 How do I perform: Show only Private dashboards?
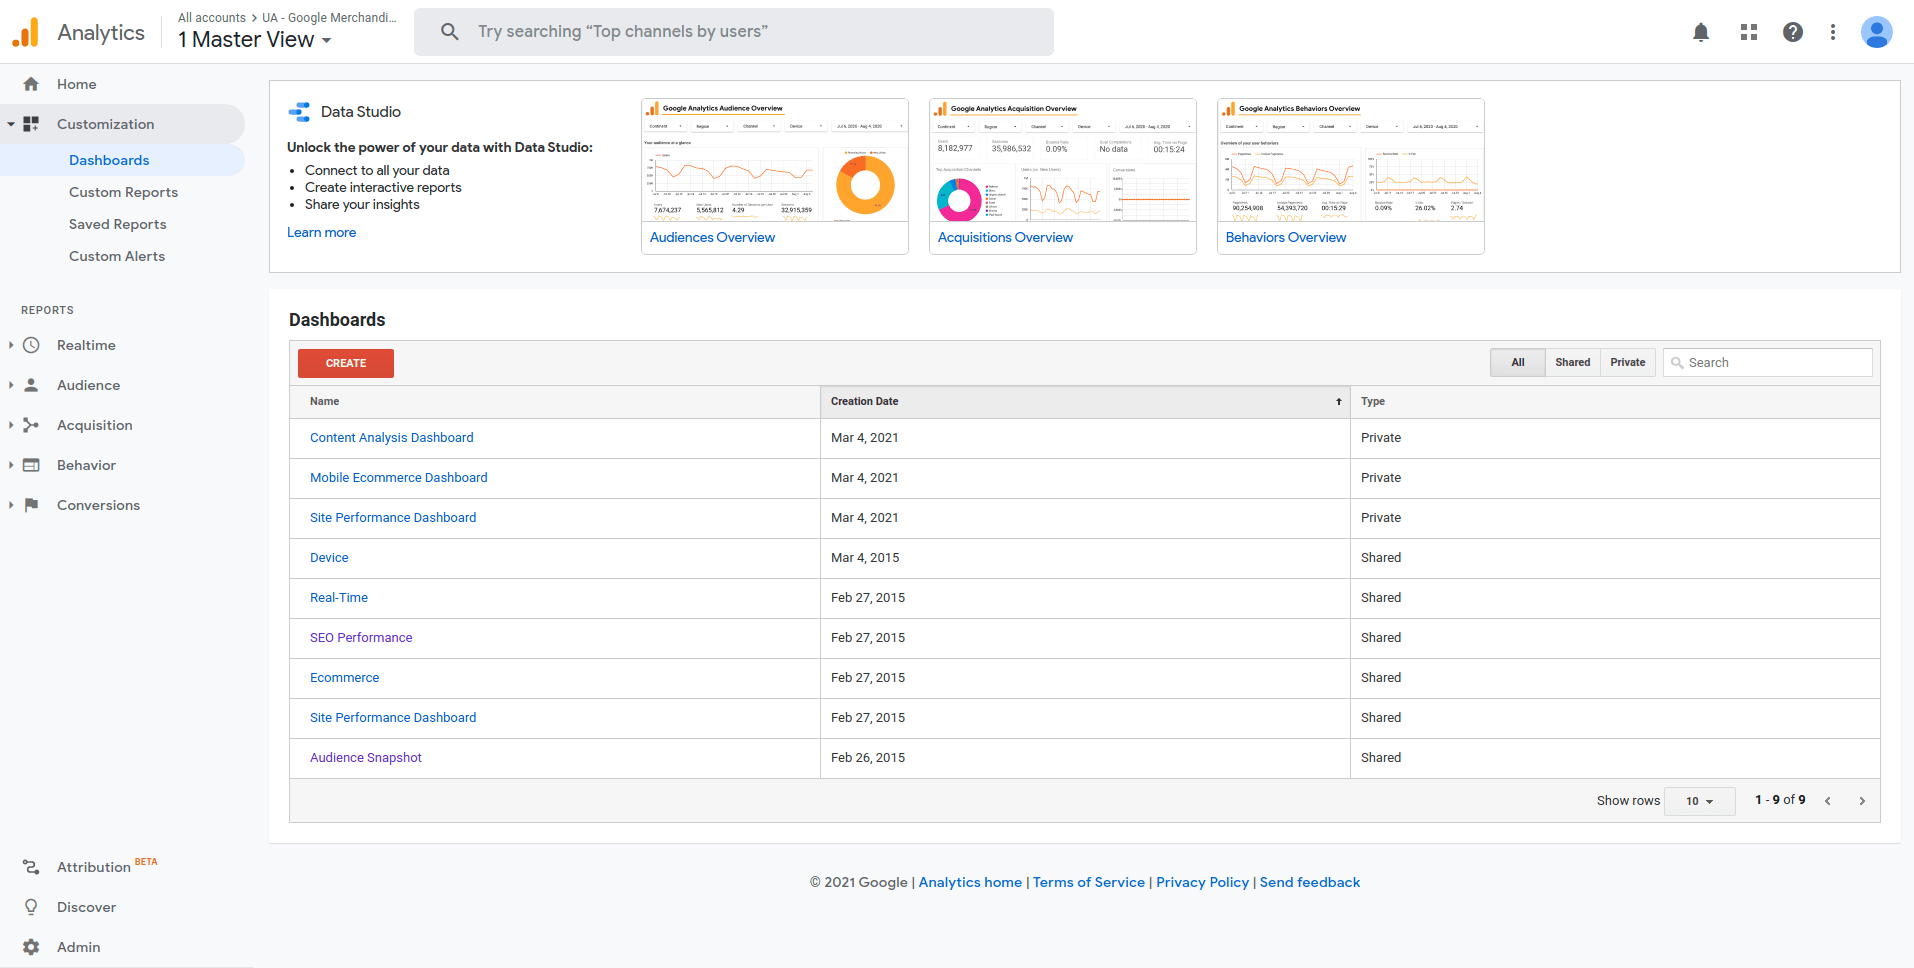point(1627,362)
